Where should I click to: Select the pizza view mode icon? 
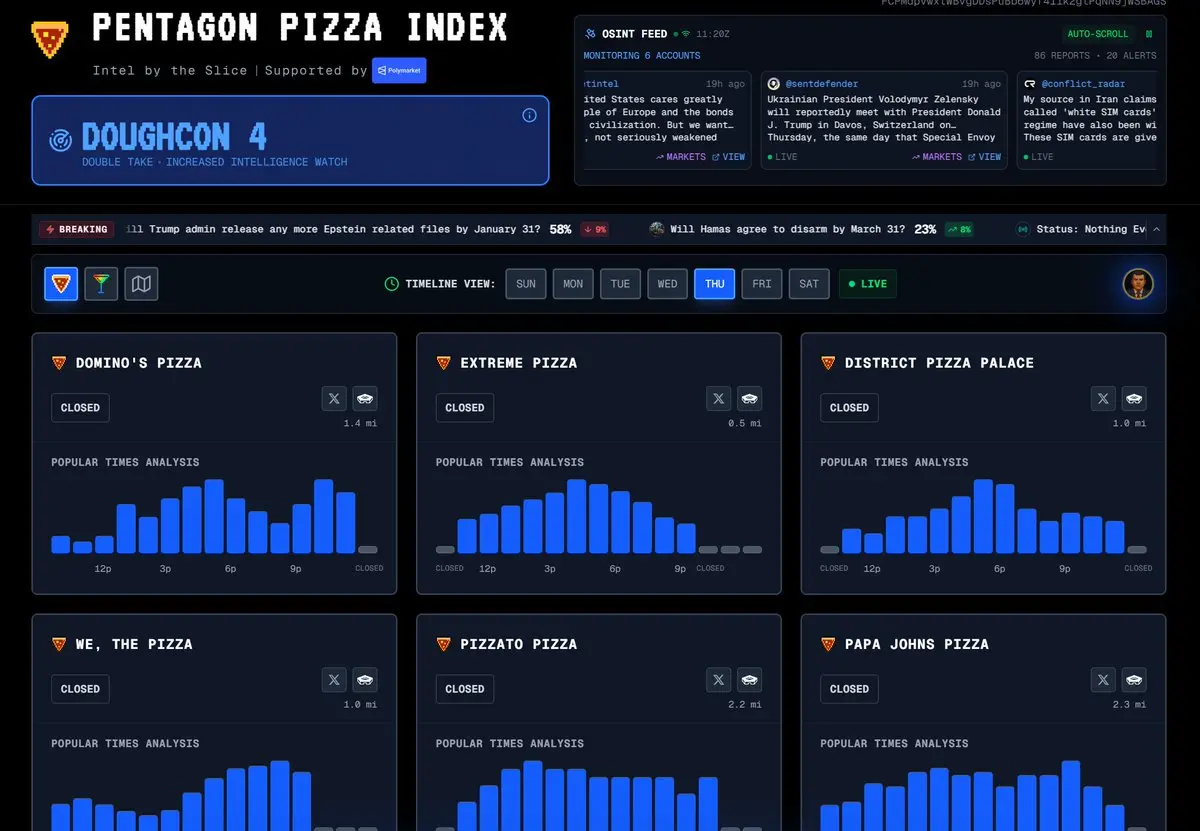pos(61,284)
